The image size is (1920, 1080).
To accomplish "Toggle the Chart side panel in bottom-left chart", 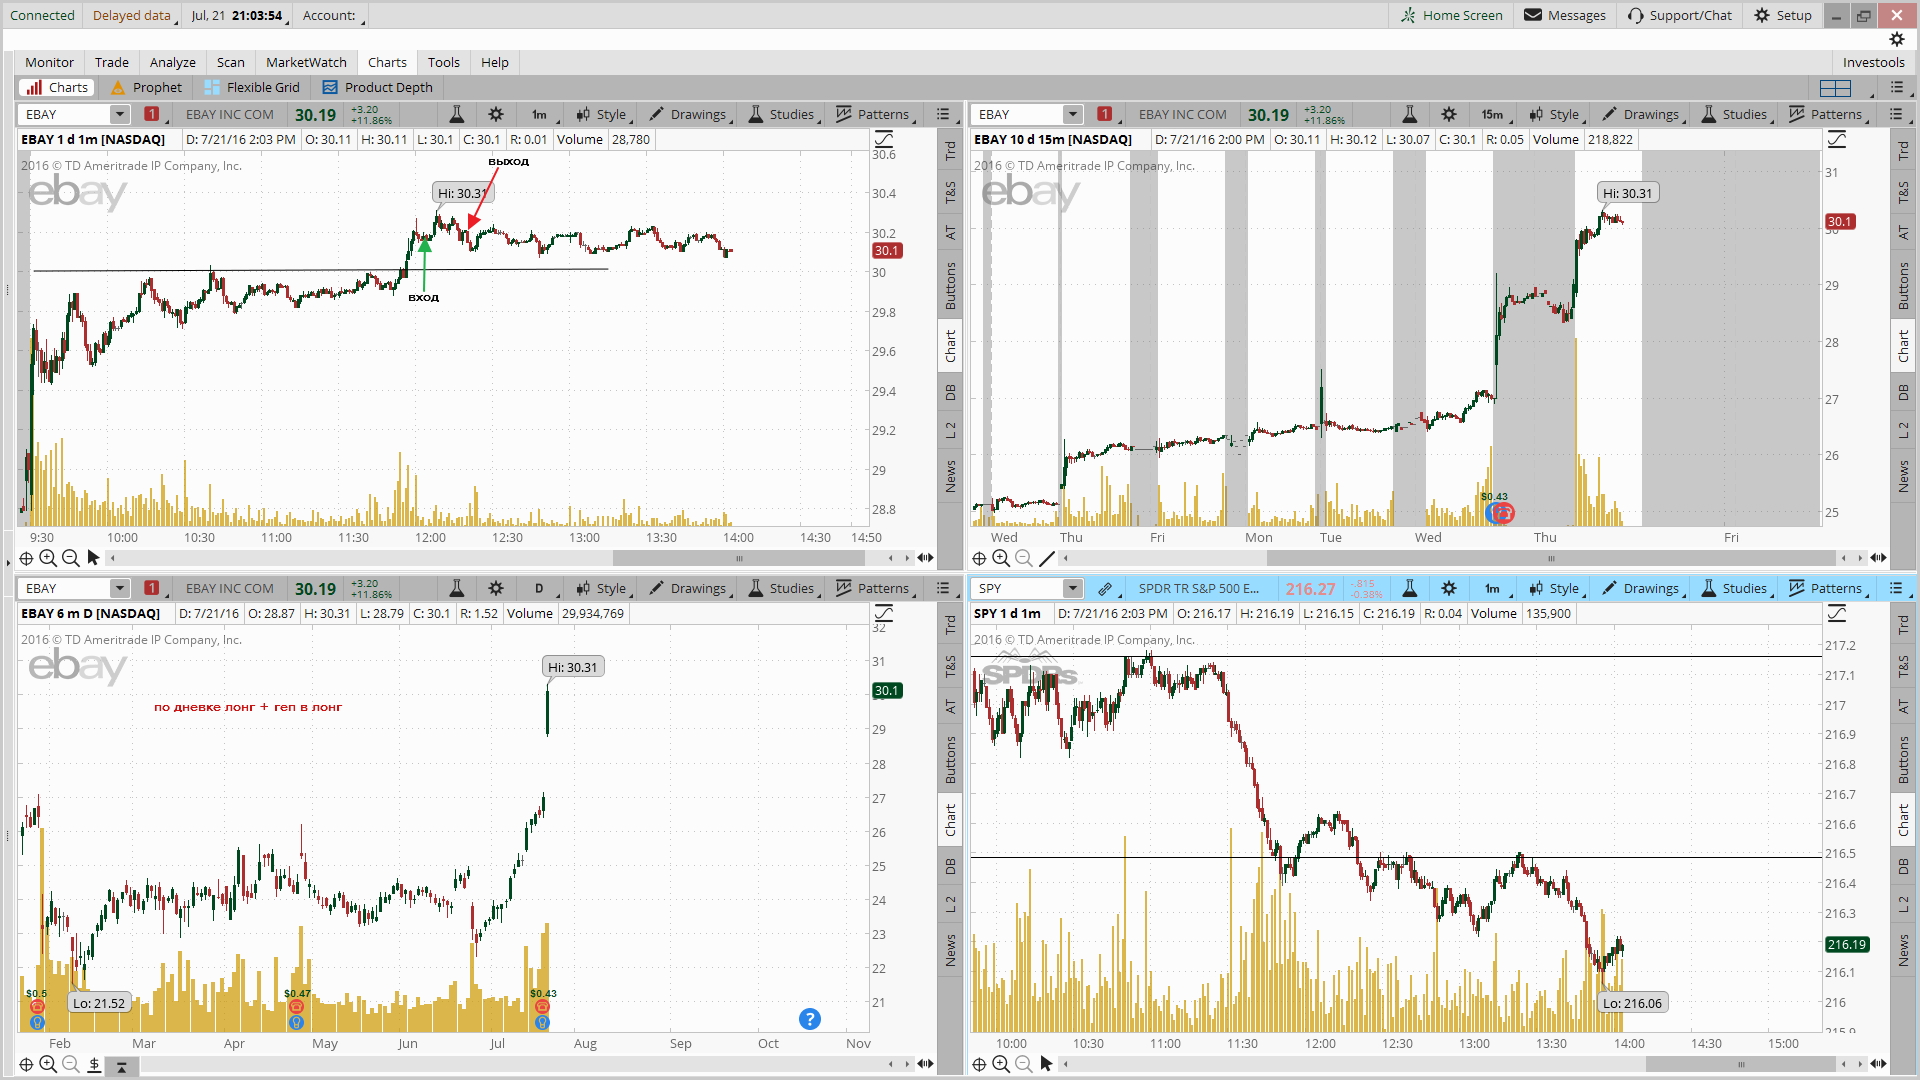I will click(x=950, y=820).
